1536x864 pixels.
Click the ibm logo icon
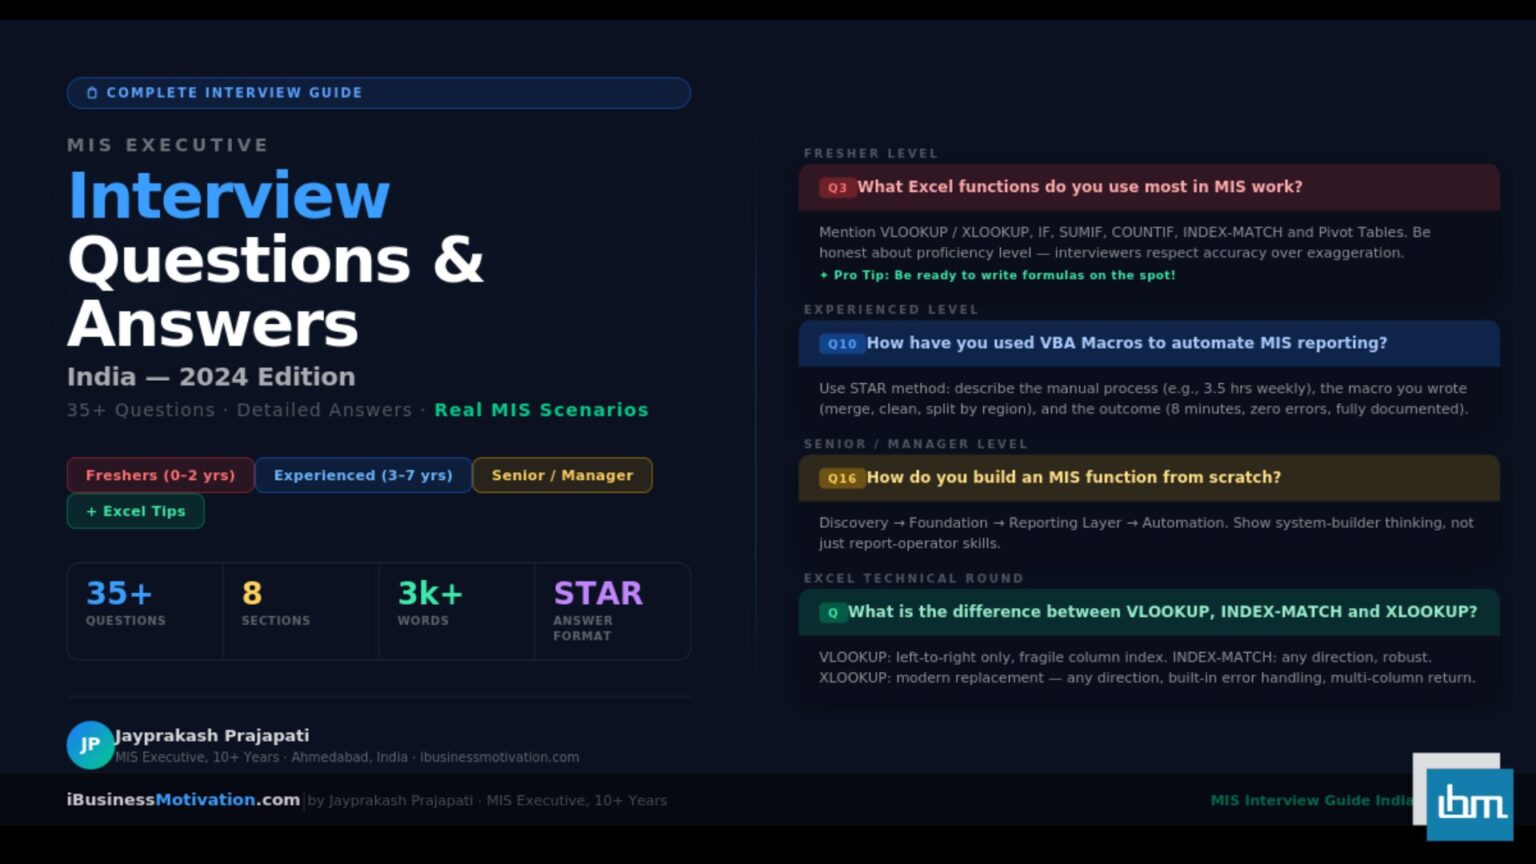(1468, 803)
